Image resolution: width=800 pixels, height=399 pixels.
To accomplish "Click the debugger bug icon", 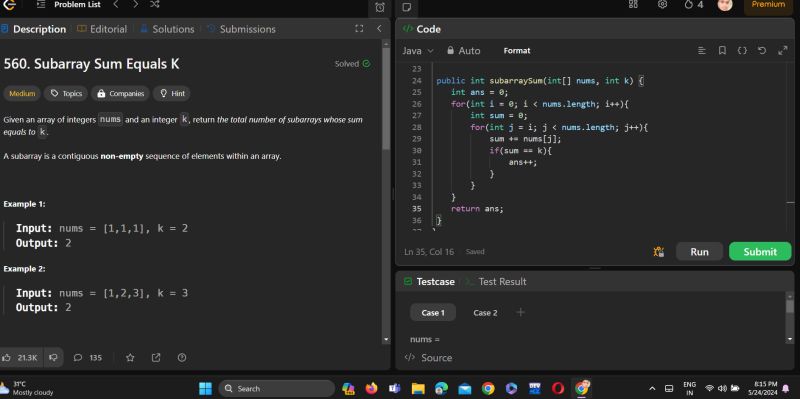I will coord(659,252).
